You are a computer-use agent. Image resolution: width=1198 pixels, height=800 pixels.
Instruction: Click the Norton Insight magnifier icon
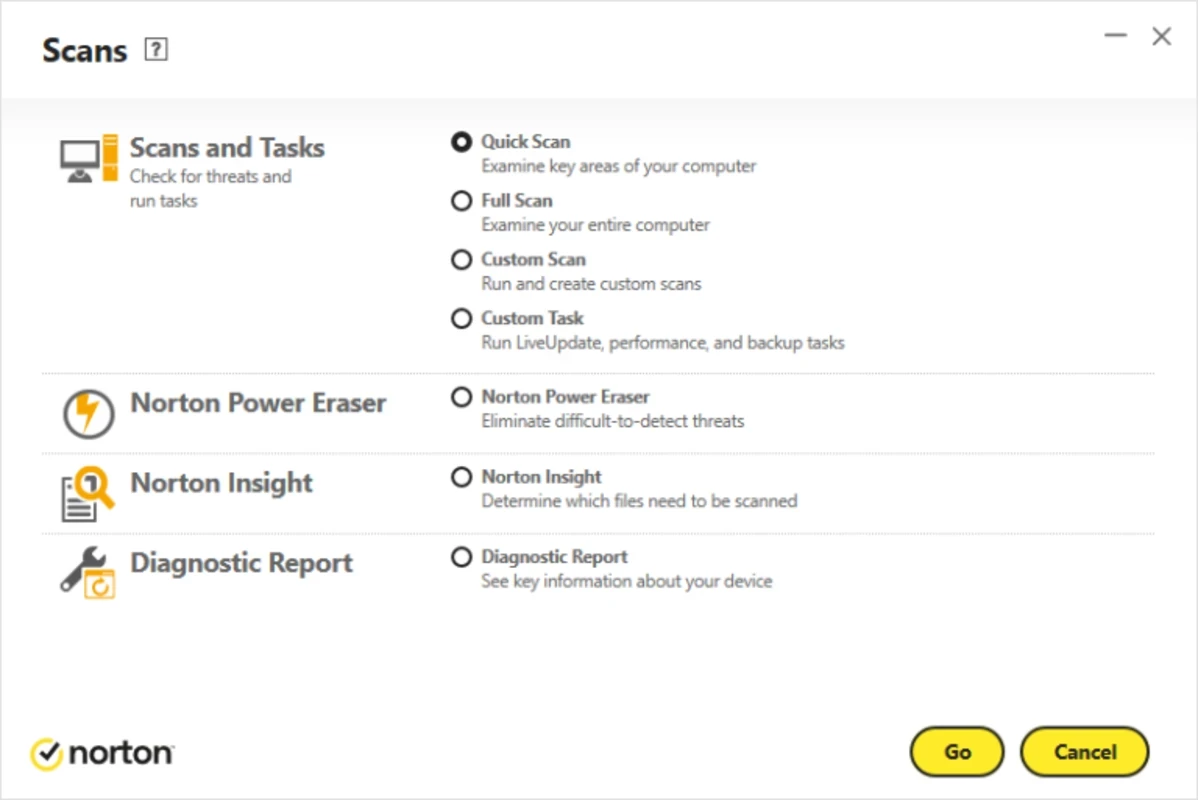click(88, 493)
